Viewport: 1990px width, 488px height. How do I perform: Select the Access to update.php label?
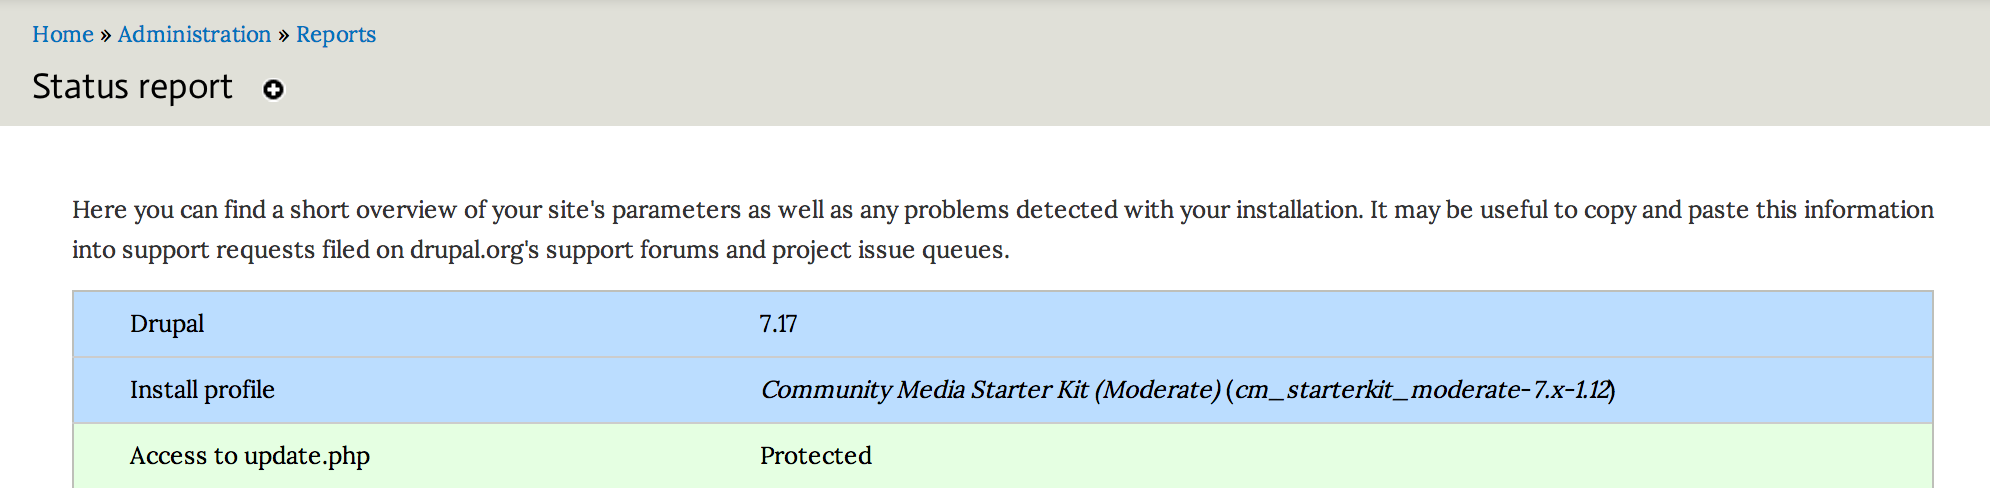tap(250, 456)
